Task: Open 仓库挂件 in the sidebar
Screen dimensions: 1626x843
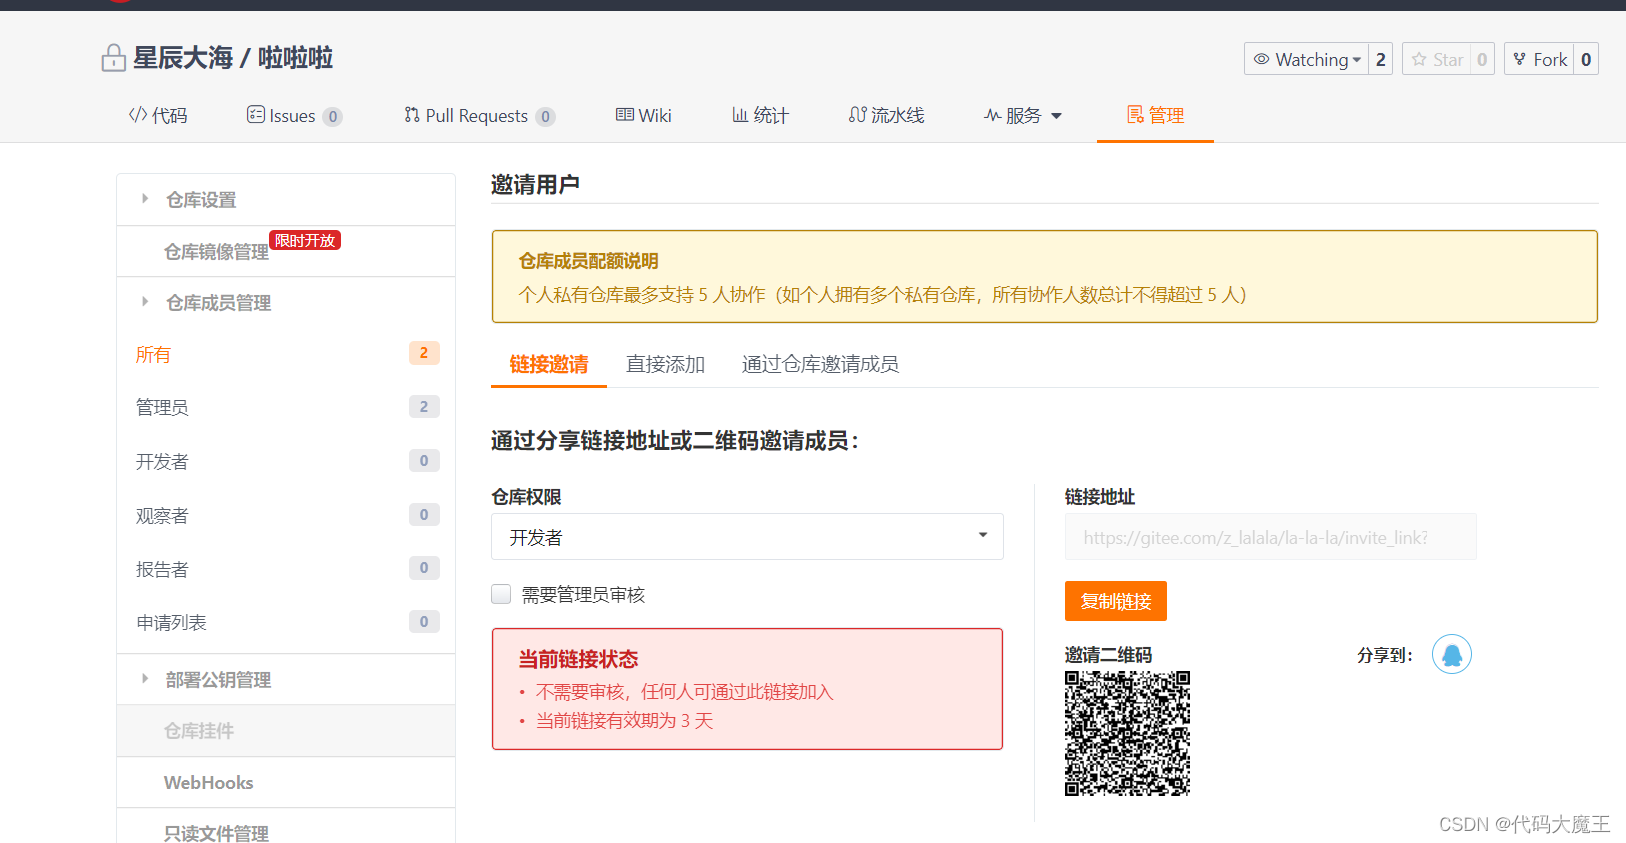Action: pos(286,731)
